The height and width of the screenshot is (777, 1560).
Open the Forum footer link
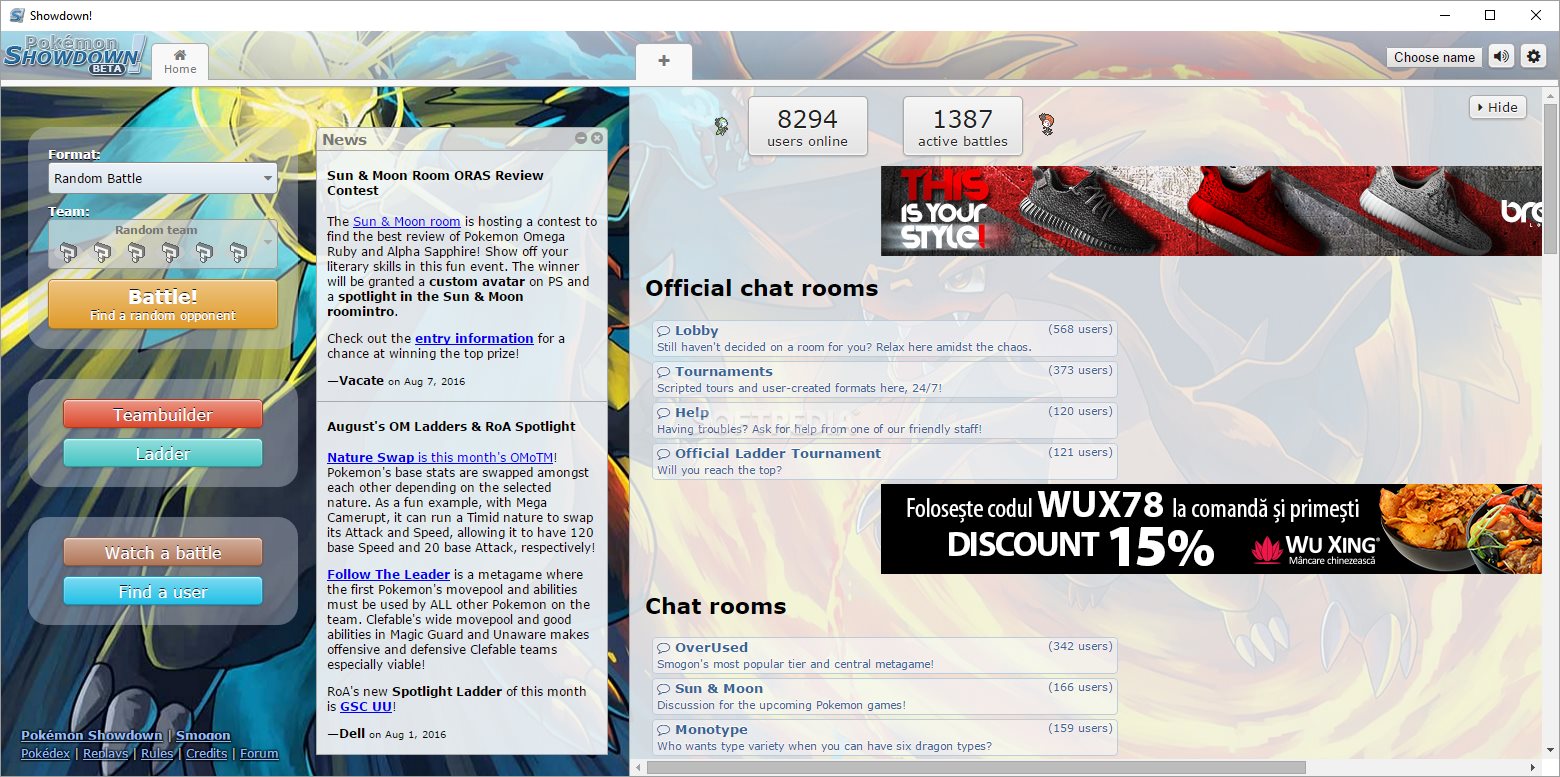pyautogui.click(x=259, y=753)
